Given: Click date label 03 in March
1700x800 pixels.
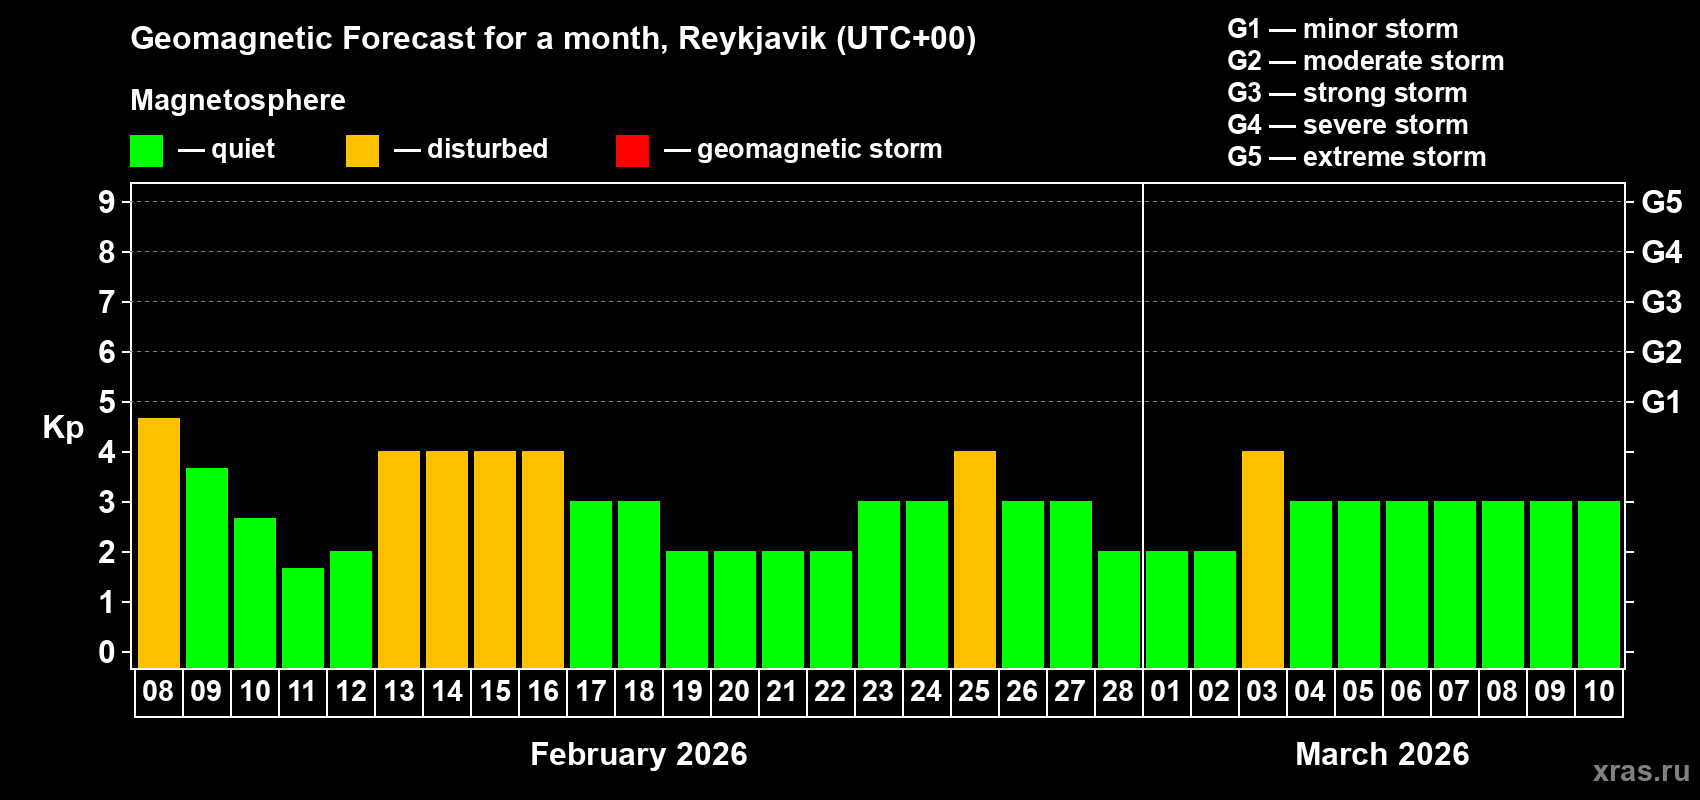Looking at the screenshot, I should pos(1262,691).
